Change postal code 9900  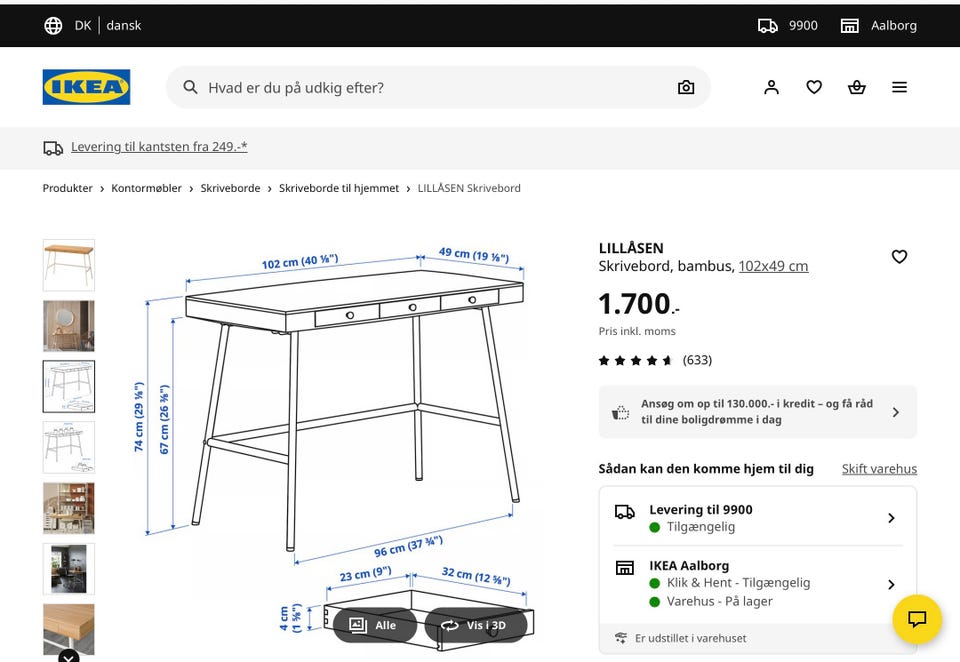click(x=803, y=26)
